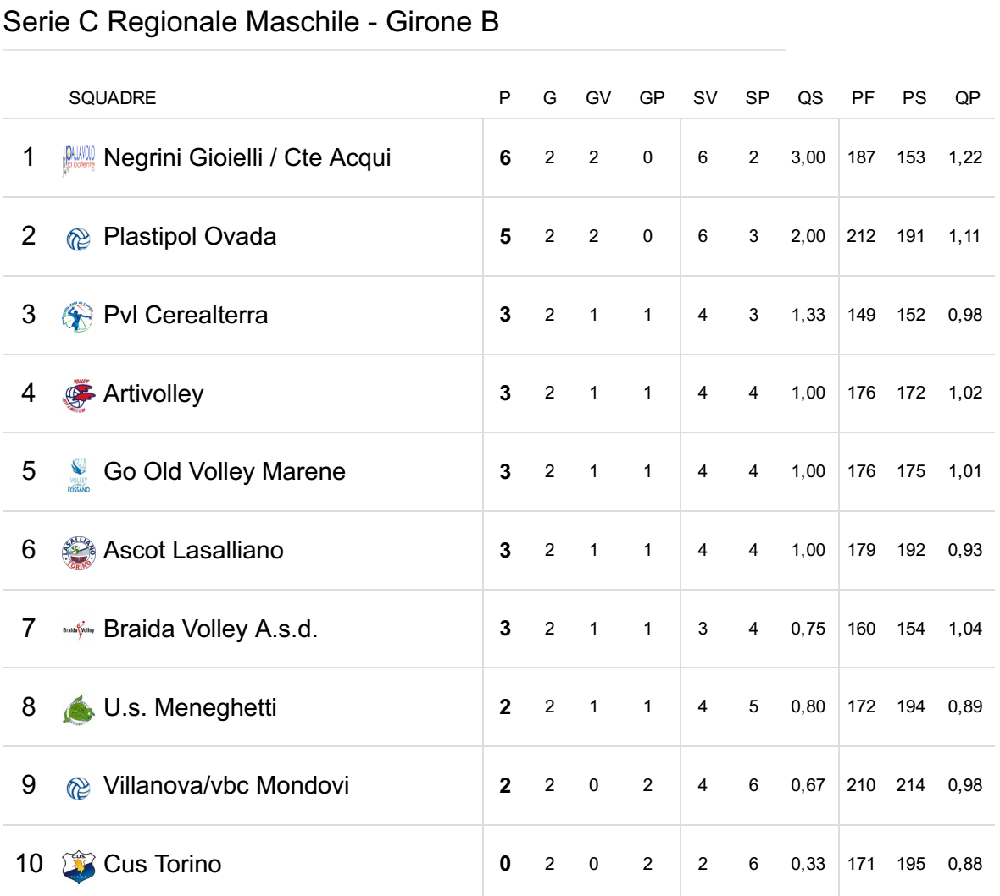Click the Plastipol Ovada volleyball logo
Image resolution: width=1000 pixels, height=896 pixels.
[x=79, y=239]
